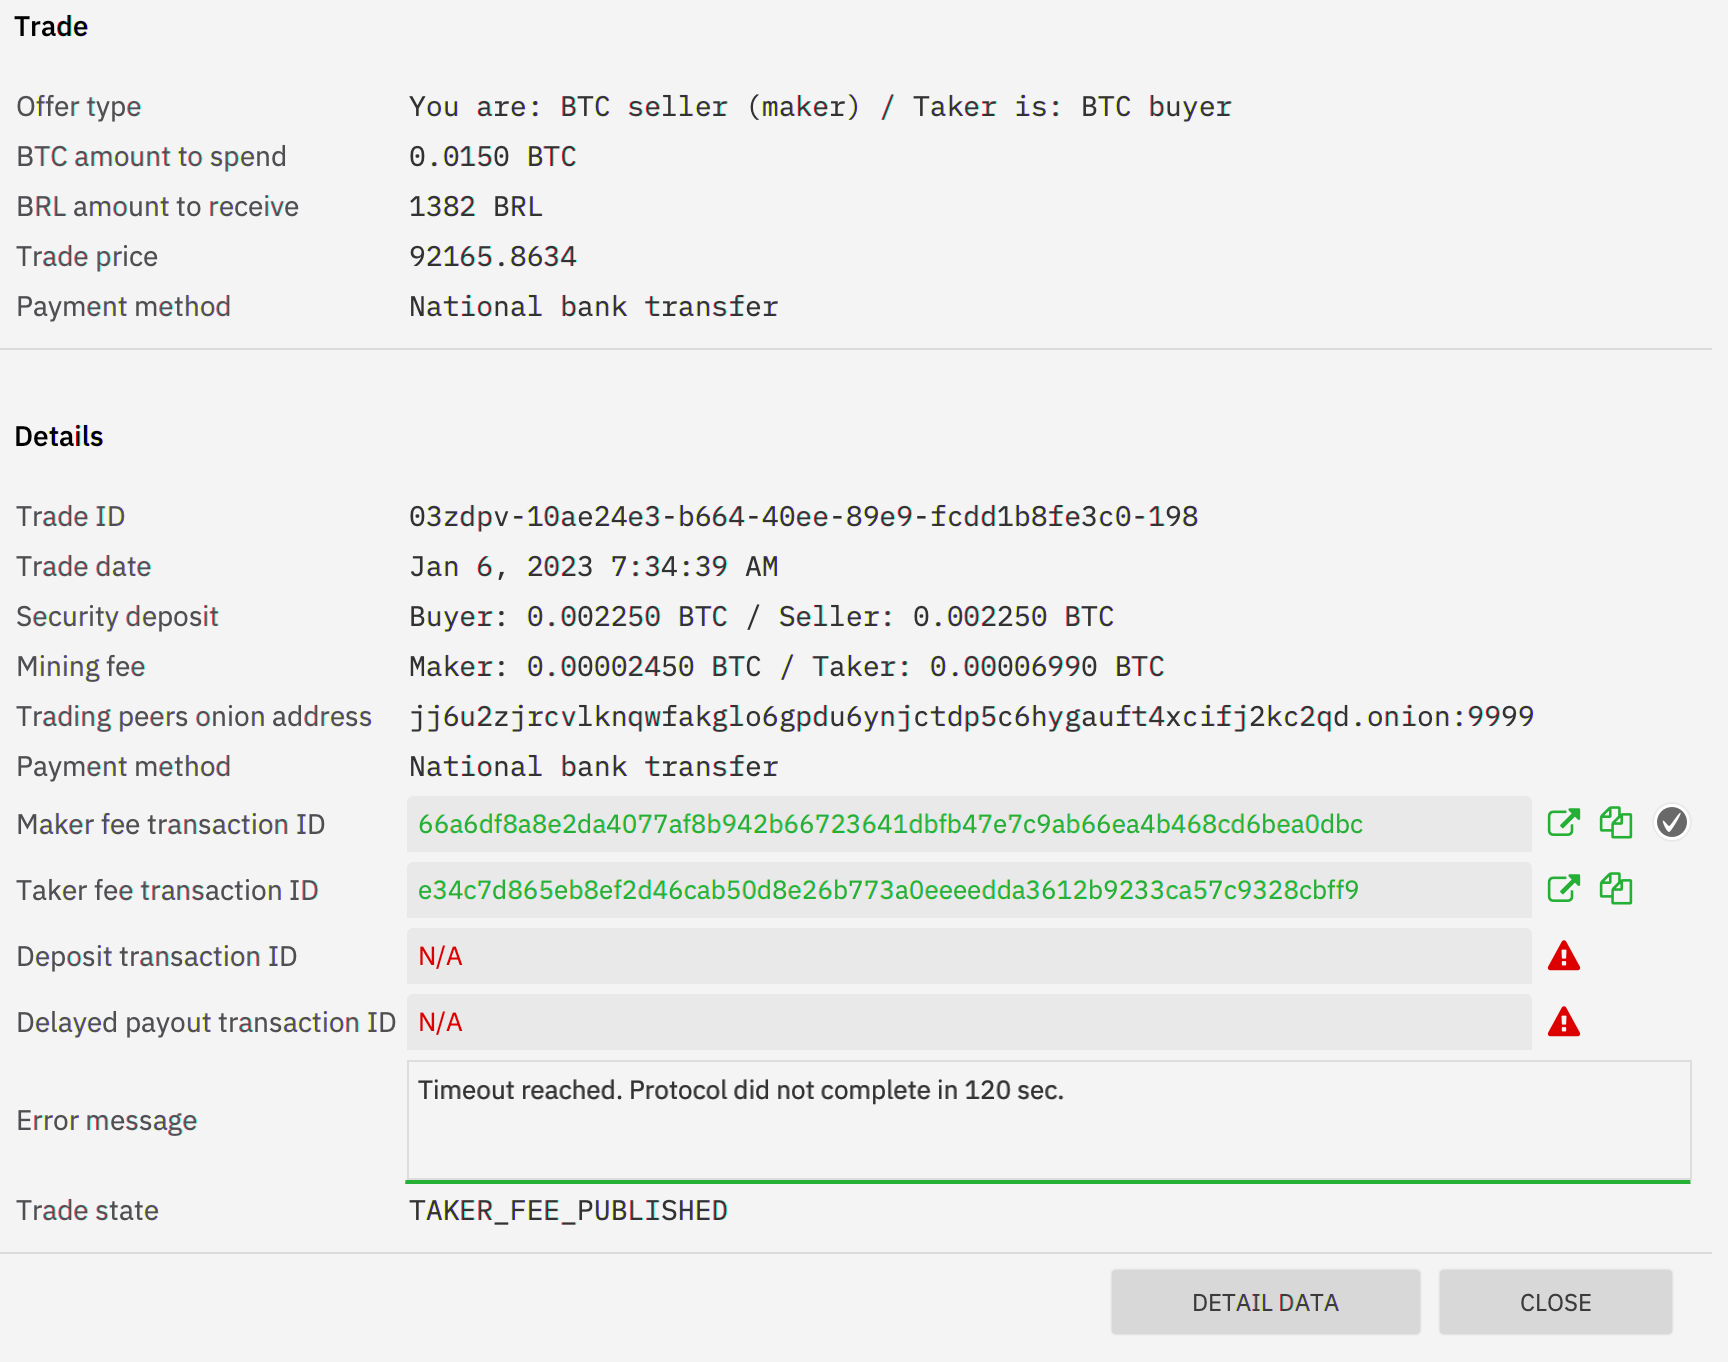Click the trading peers onion address

coord(970,716)
